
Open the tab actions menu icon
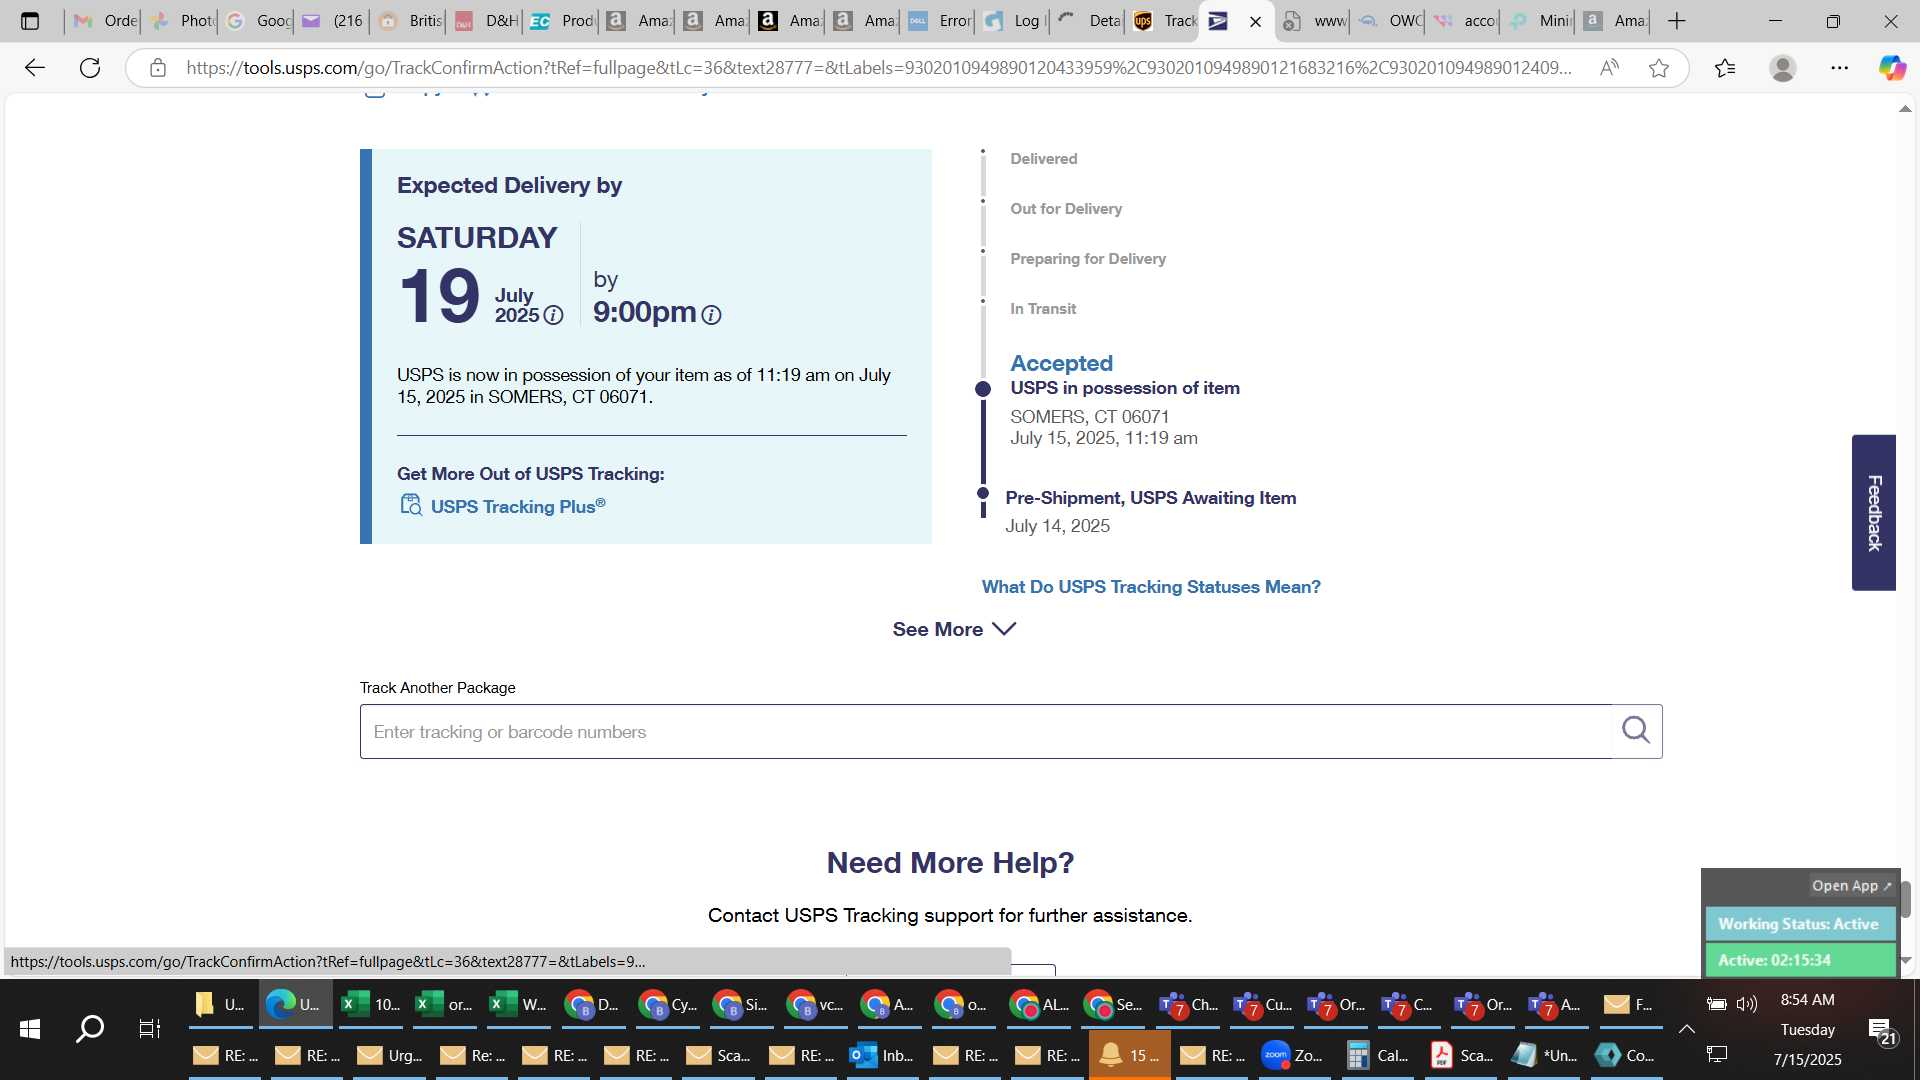pyautogui.click(x=30, y=21)
